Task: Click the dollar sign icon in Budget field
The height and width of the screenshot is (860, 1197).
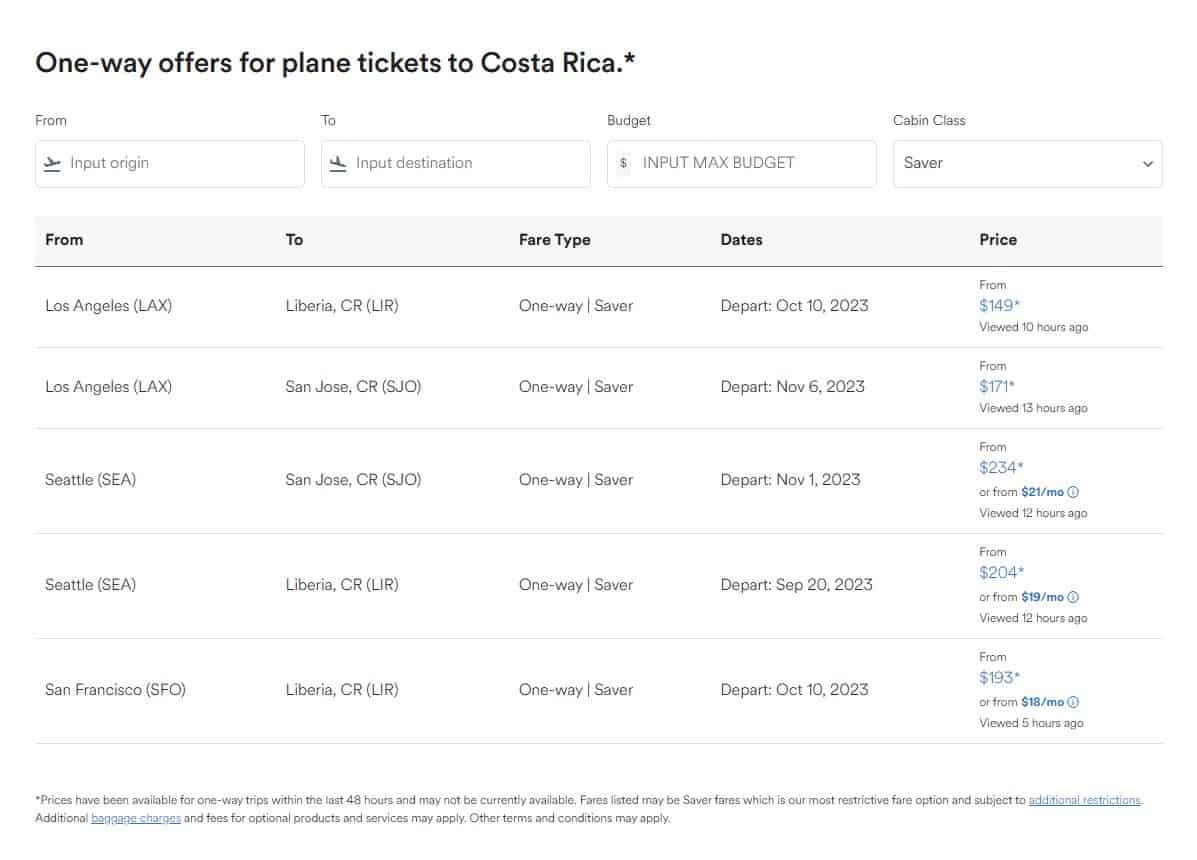Action: (x=624, y=163)
